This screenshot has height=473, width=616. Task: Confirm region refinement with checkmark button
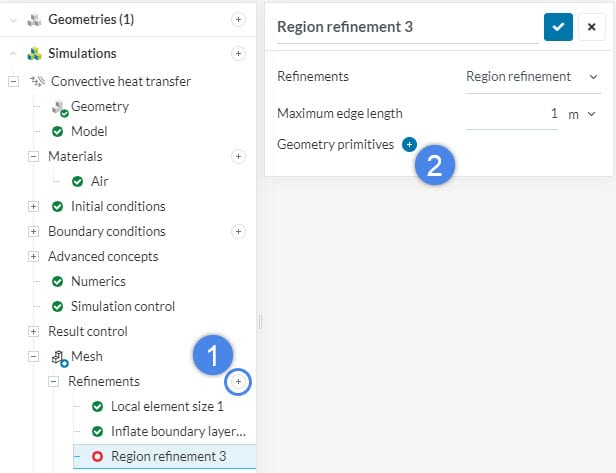point(558,27)
